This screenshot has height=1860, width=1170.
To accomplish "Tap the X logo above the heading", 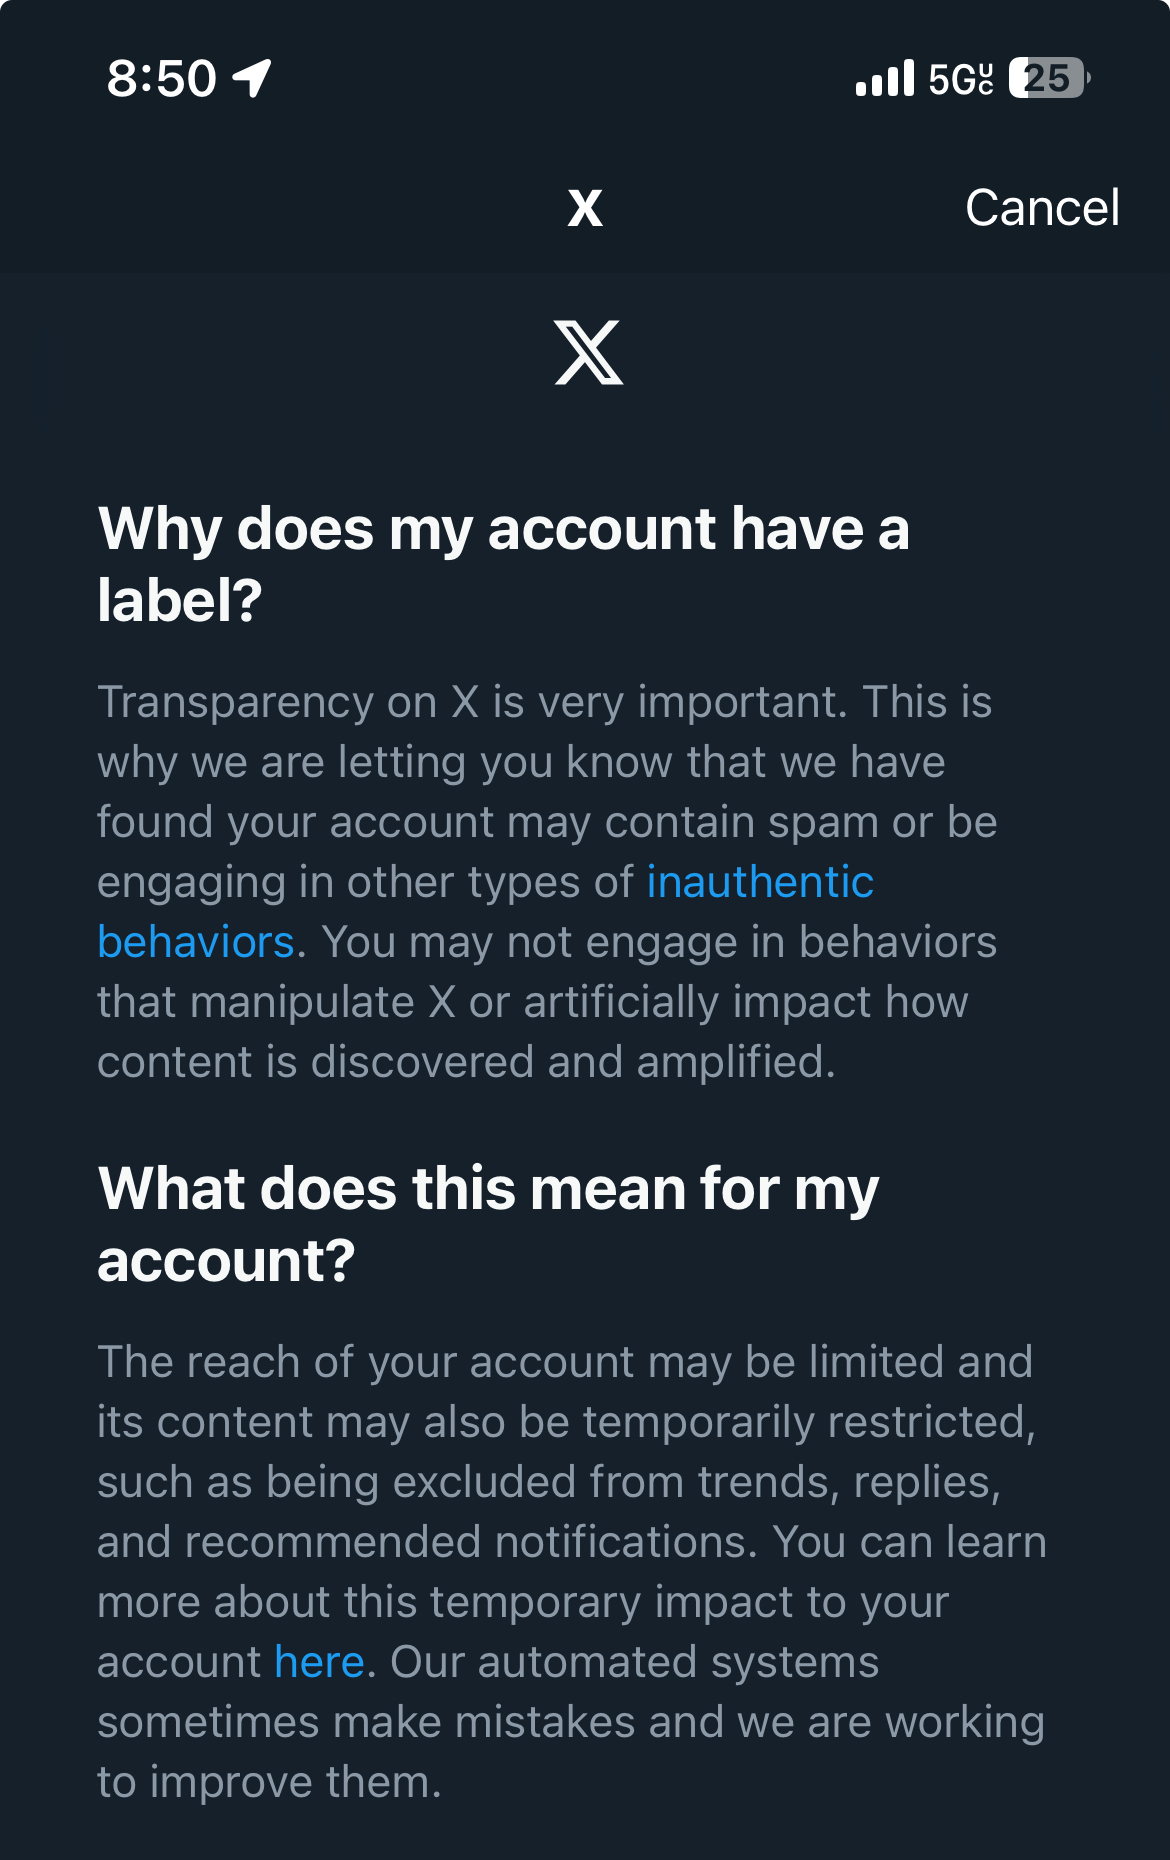I will (588, 352).
